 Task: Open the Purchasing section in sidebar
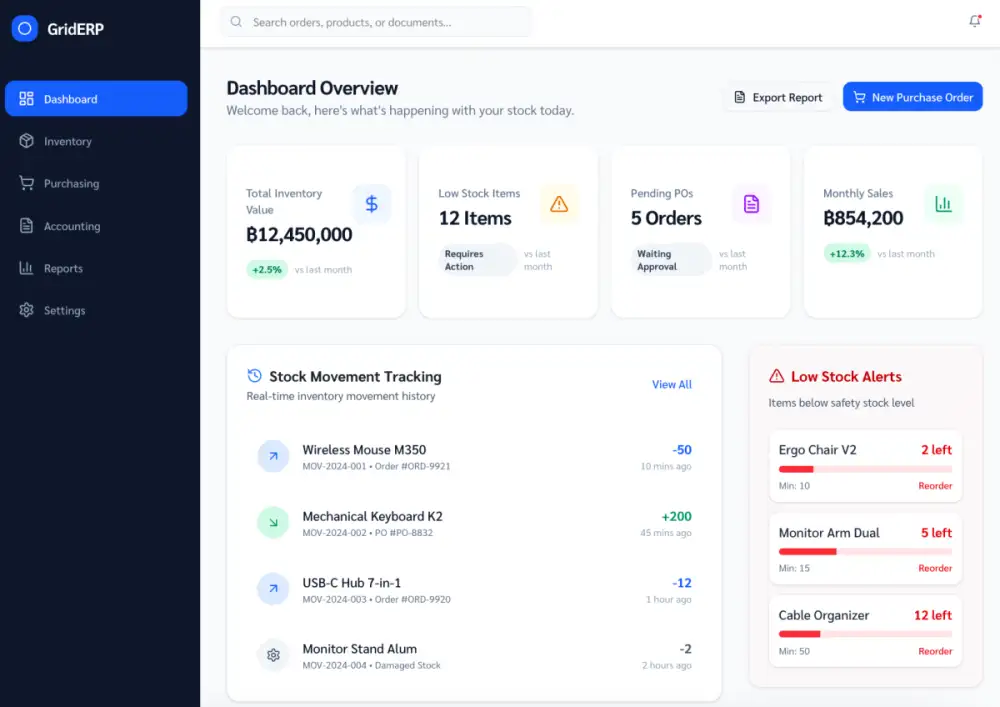25,183
